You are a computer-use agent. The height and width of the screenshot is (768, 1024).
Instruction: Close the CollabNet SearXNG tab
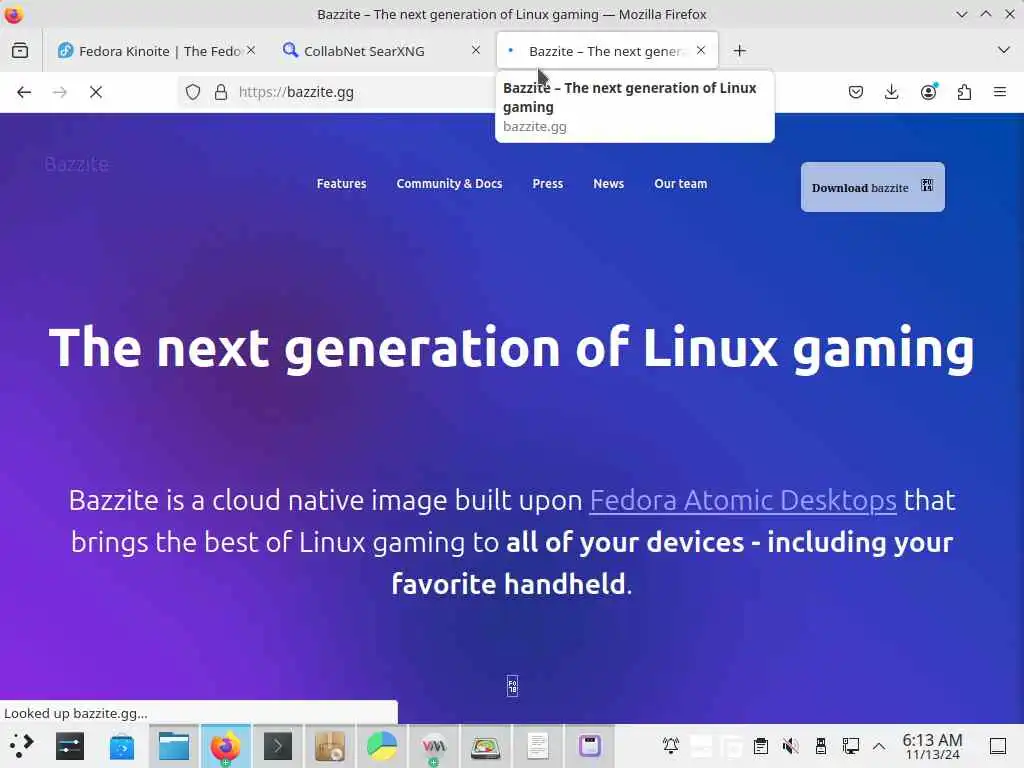(x=476, y=50)
